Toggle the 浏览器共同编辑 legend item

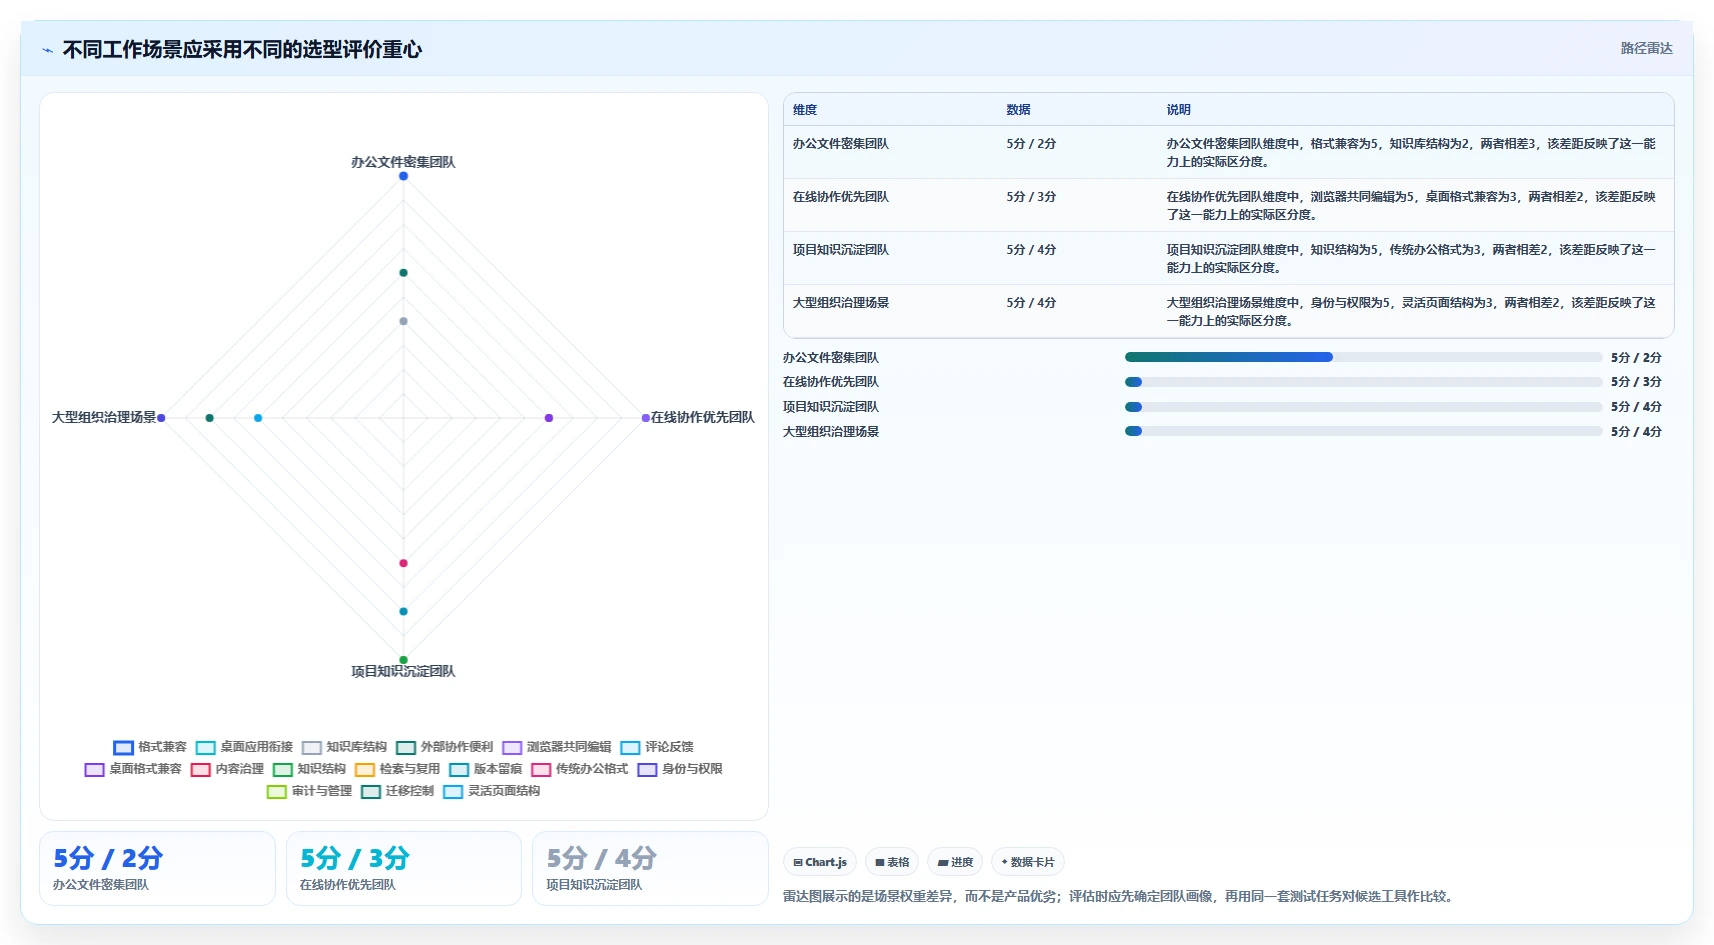point(557,747)
